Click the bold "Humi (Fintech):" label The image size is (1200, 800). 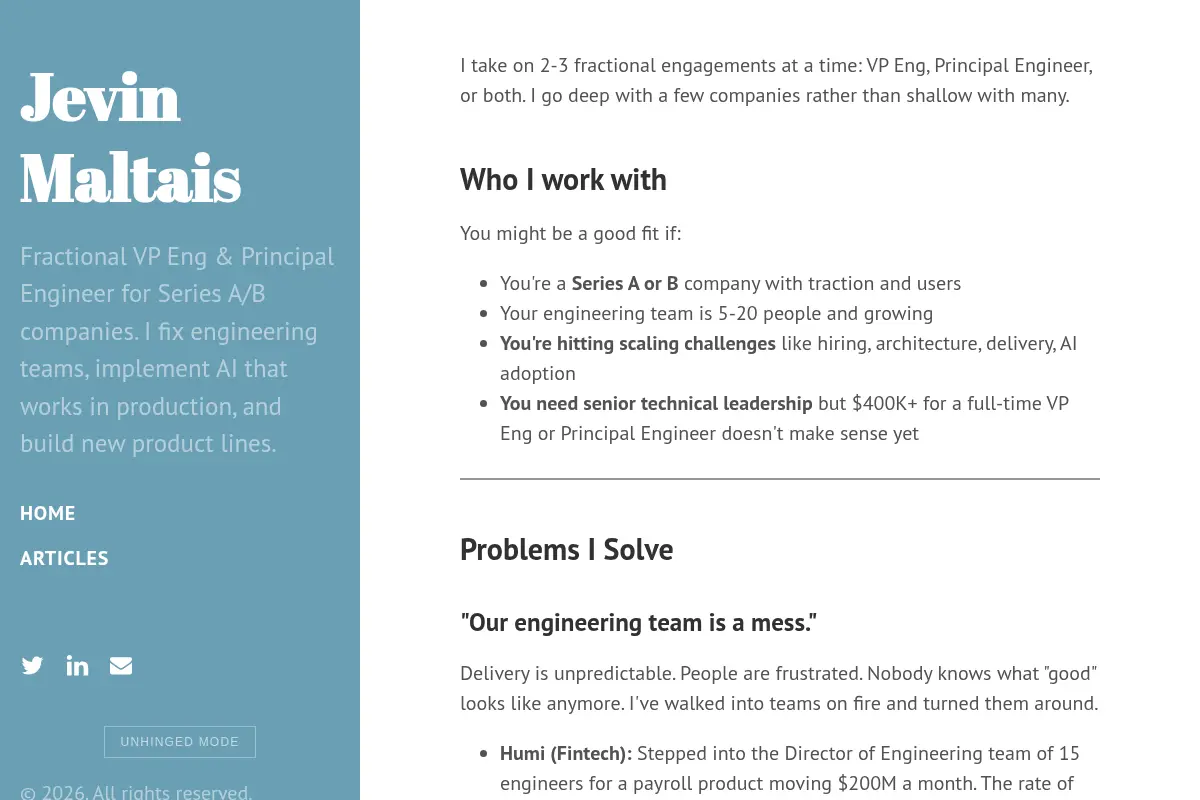point(566,754)
